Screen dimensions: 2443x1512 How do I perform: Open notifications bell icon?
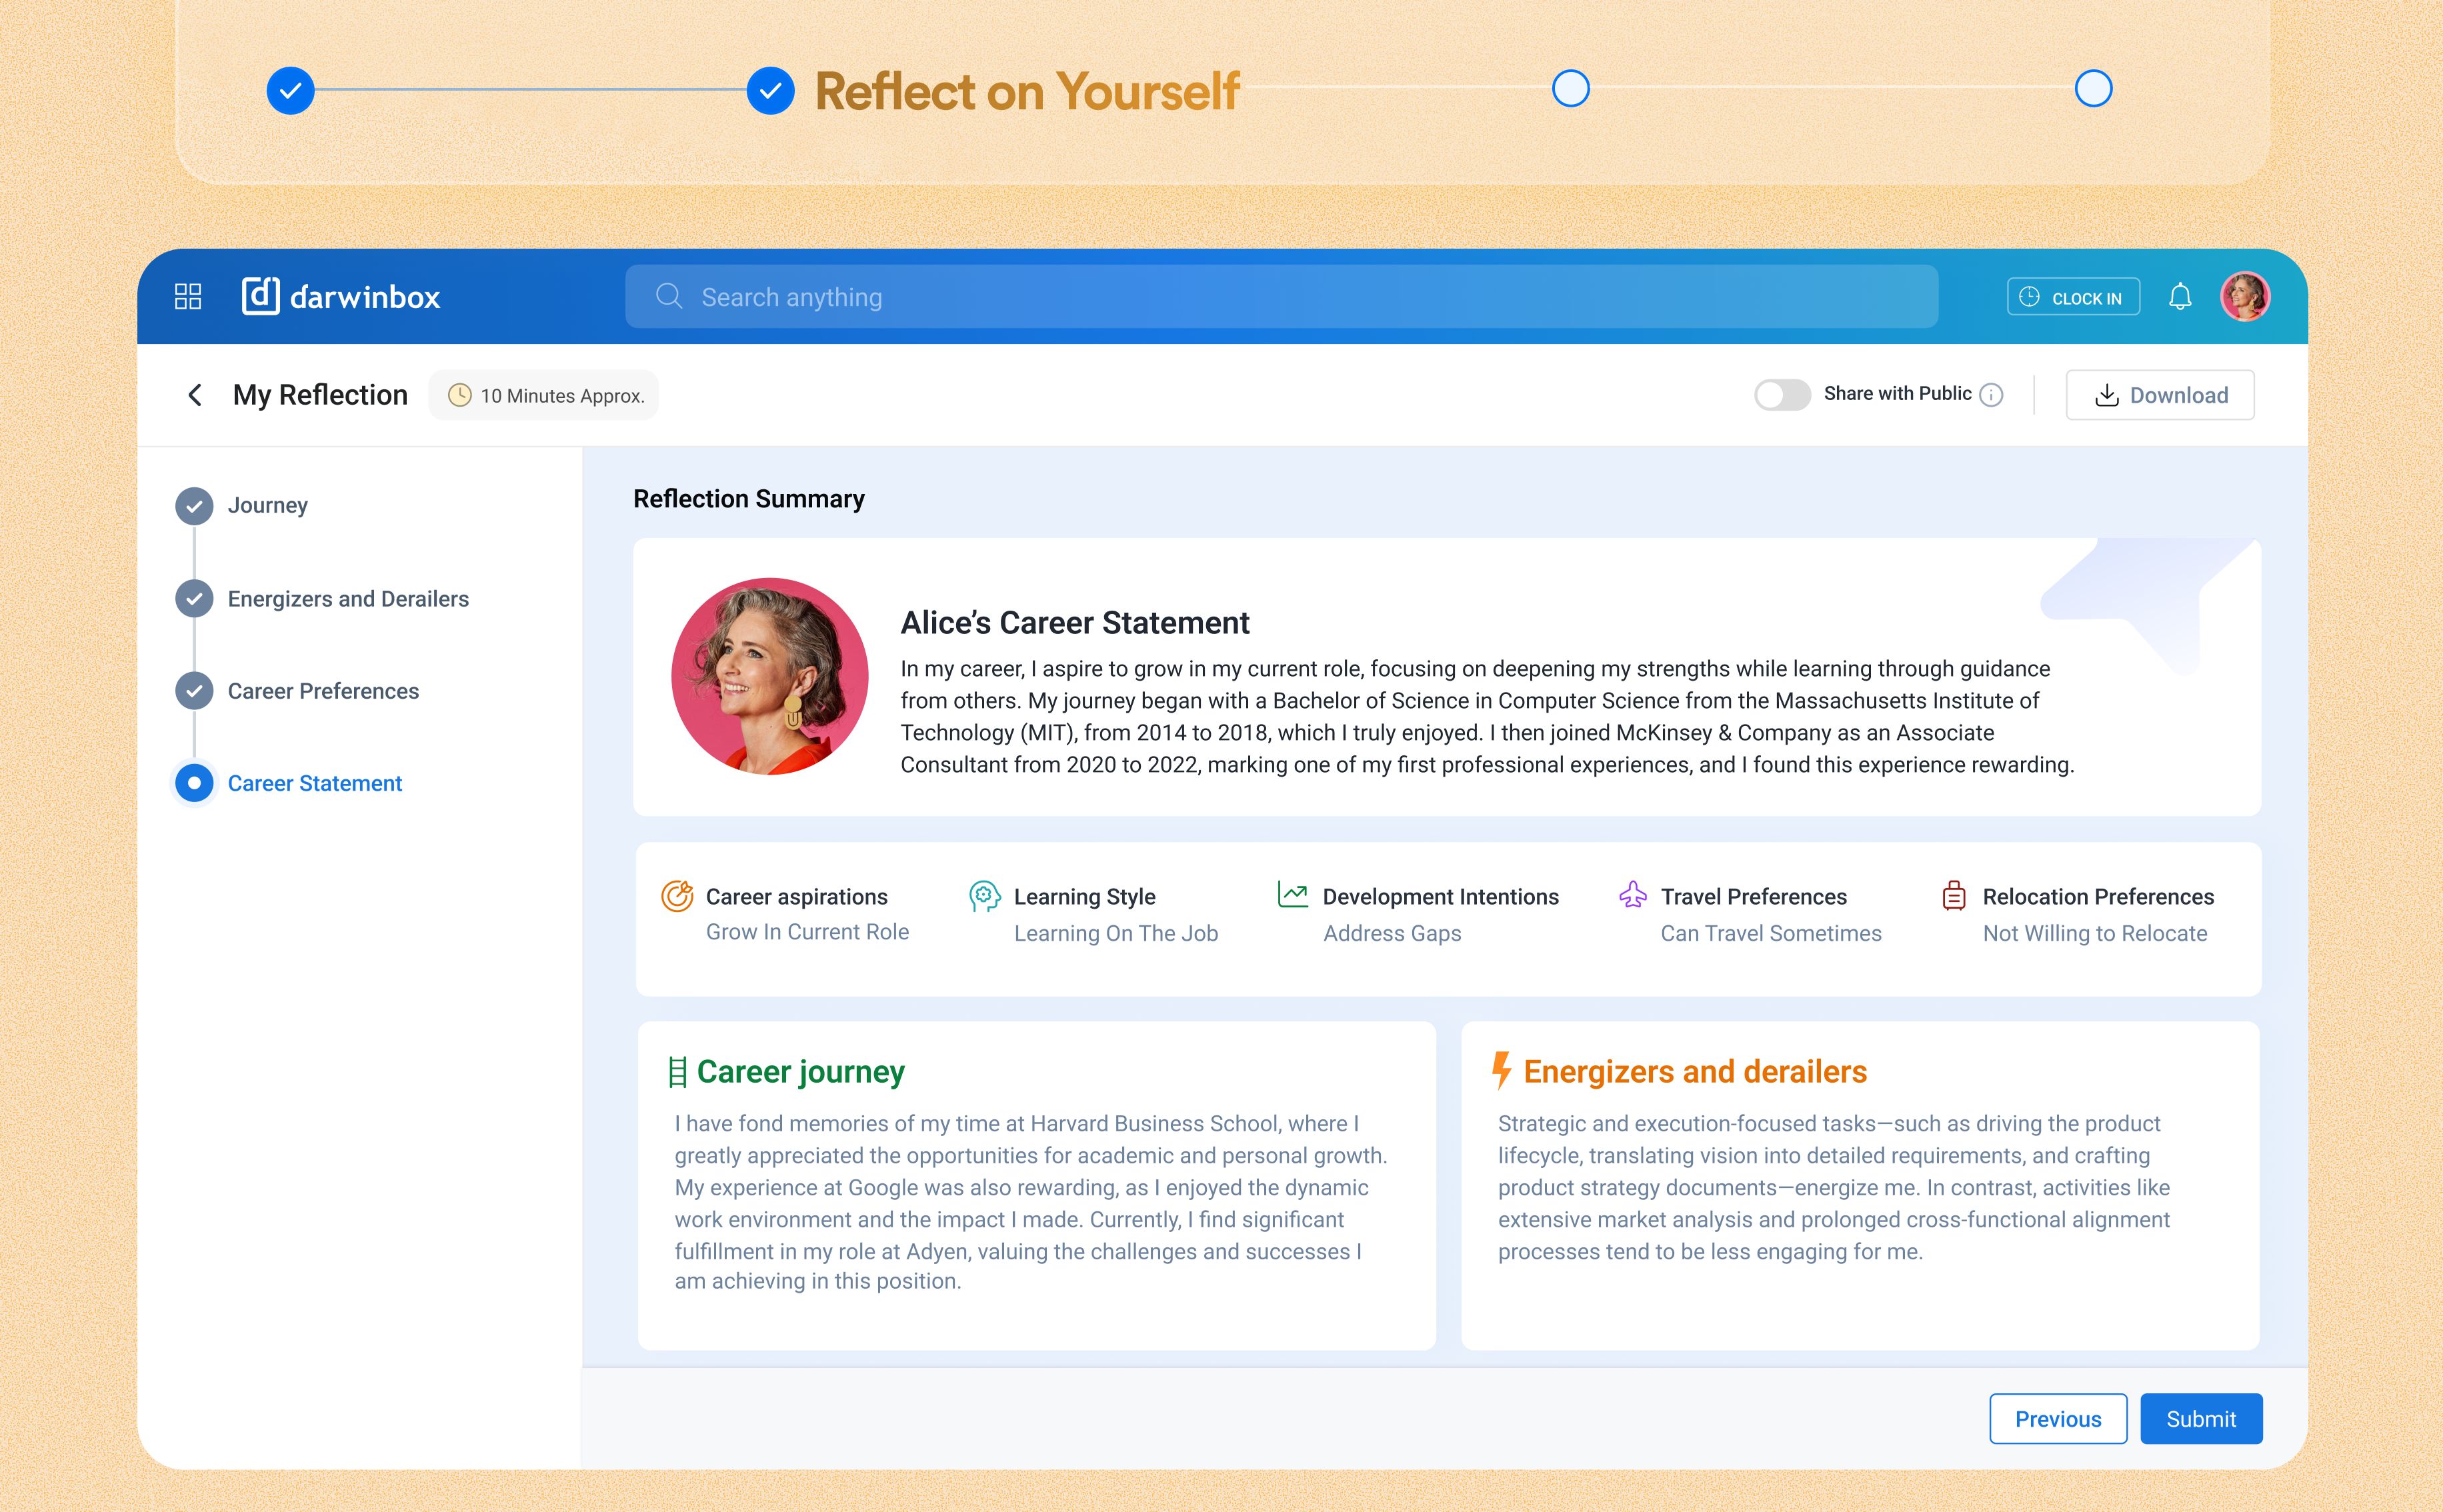2180,297
